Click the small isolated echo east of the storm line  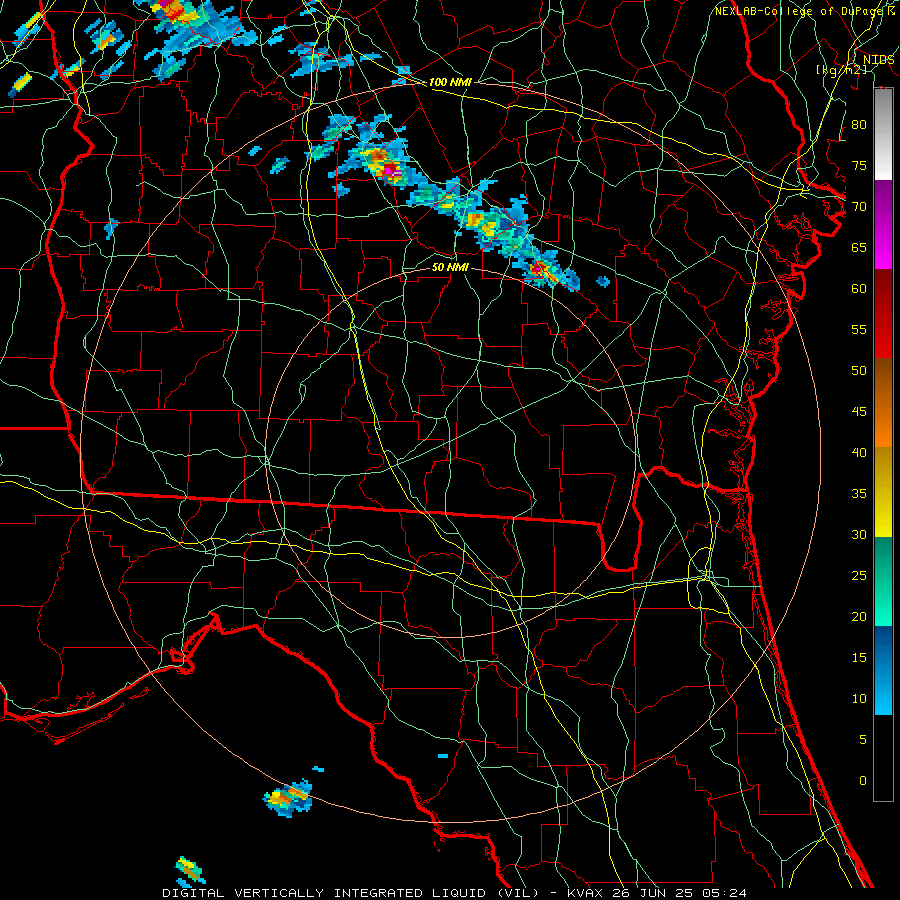click(603, 281)
